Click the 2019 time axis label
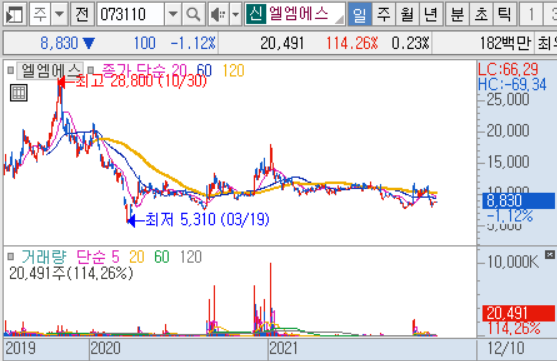 point(20,349)
